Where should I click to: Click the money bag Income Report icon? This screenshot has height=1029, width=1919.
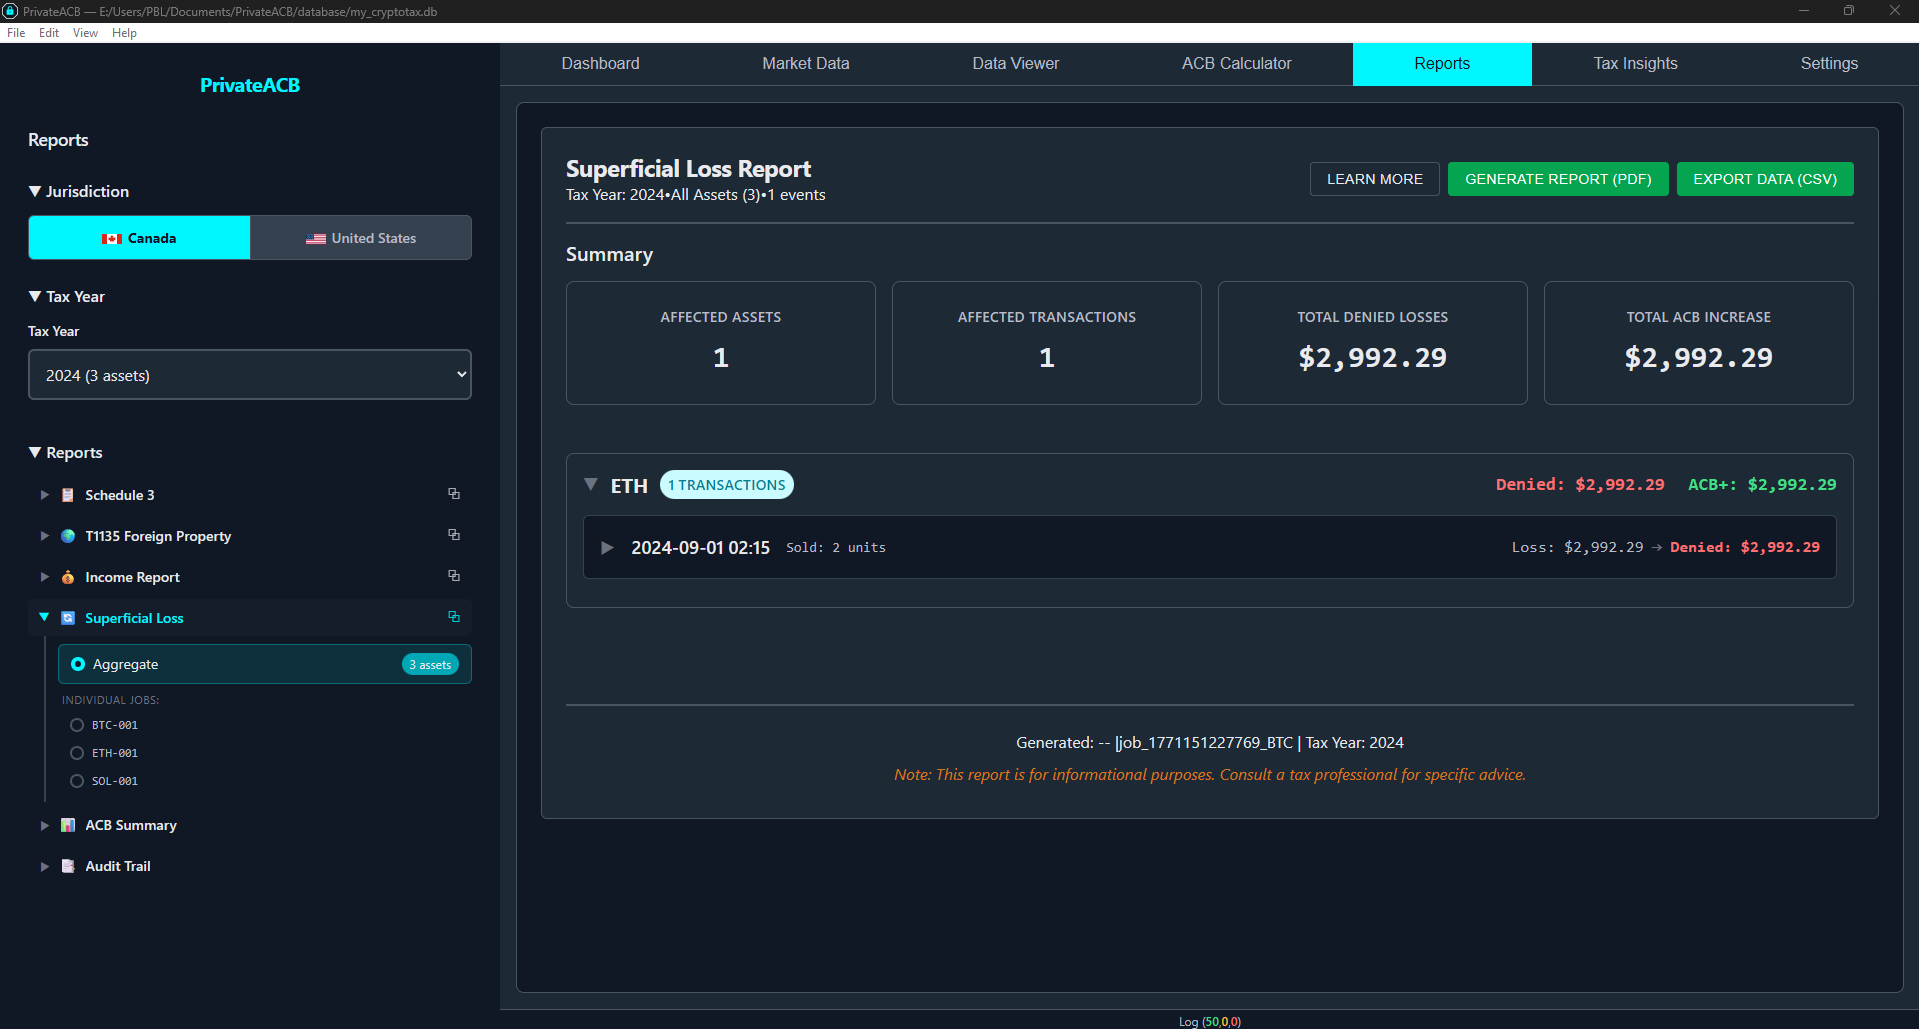click(x=68, y=577)
